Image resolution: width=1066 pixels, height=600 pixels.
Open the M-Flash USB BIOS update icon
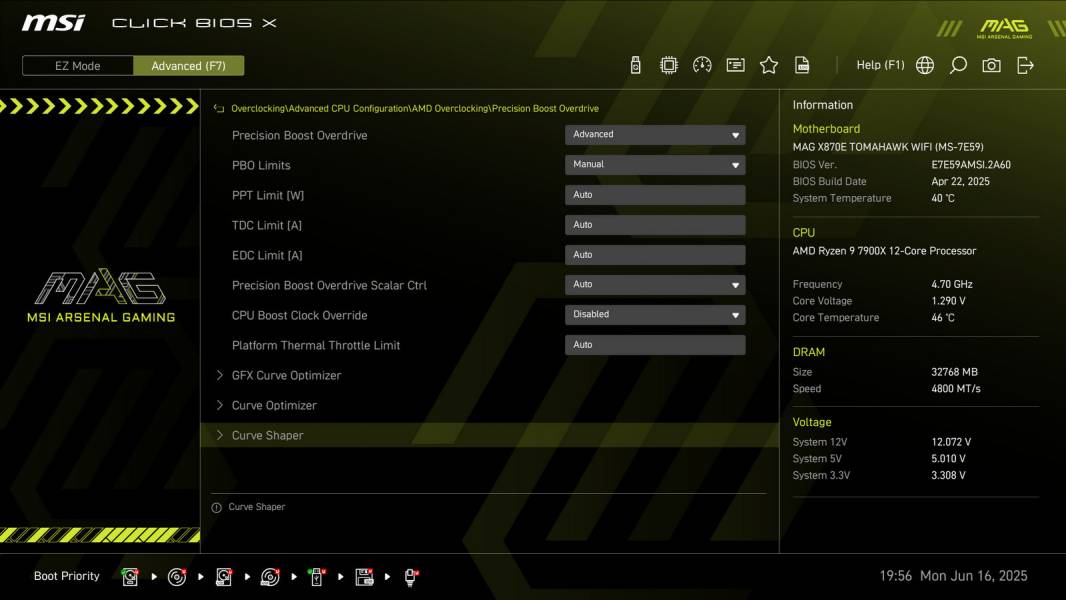(x=635, y=65)
